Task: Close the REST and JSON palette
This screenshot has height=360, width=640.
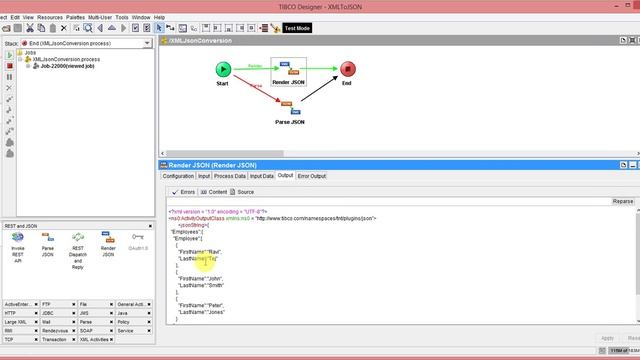Action: (150, 226)
